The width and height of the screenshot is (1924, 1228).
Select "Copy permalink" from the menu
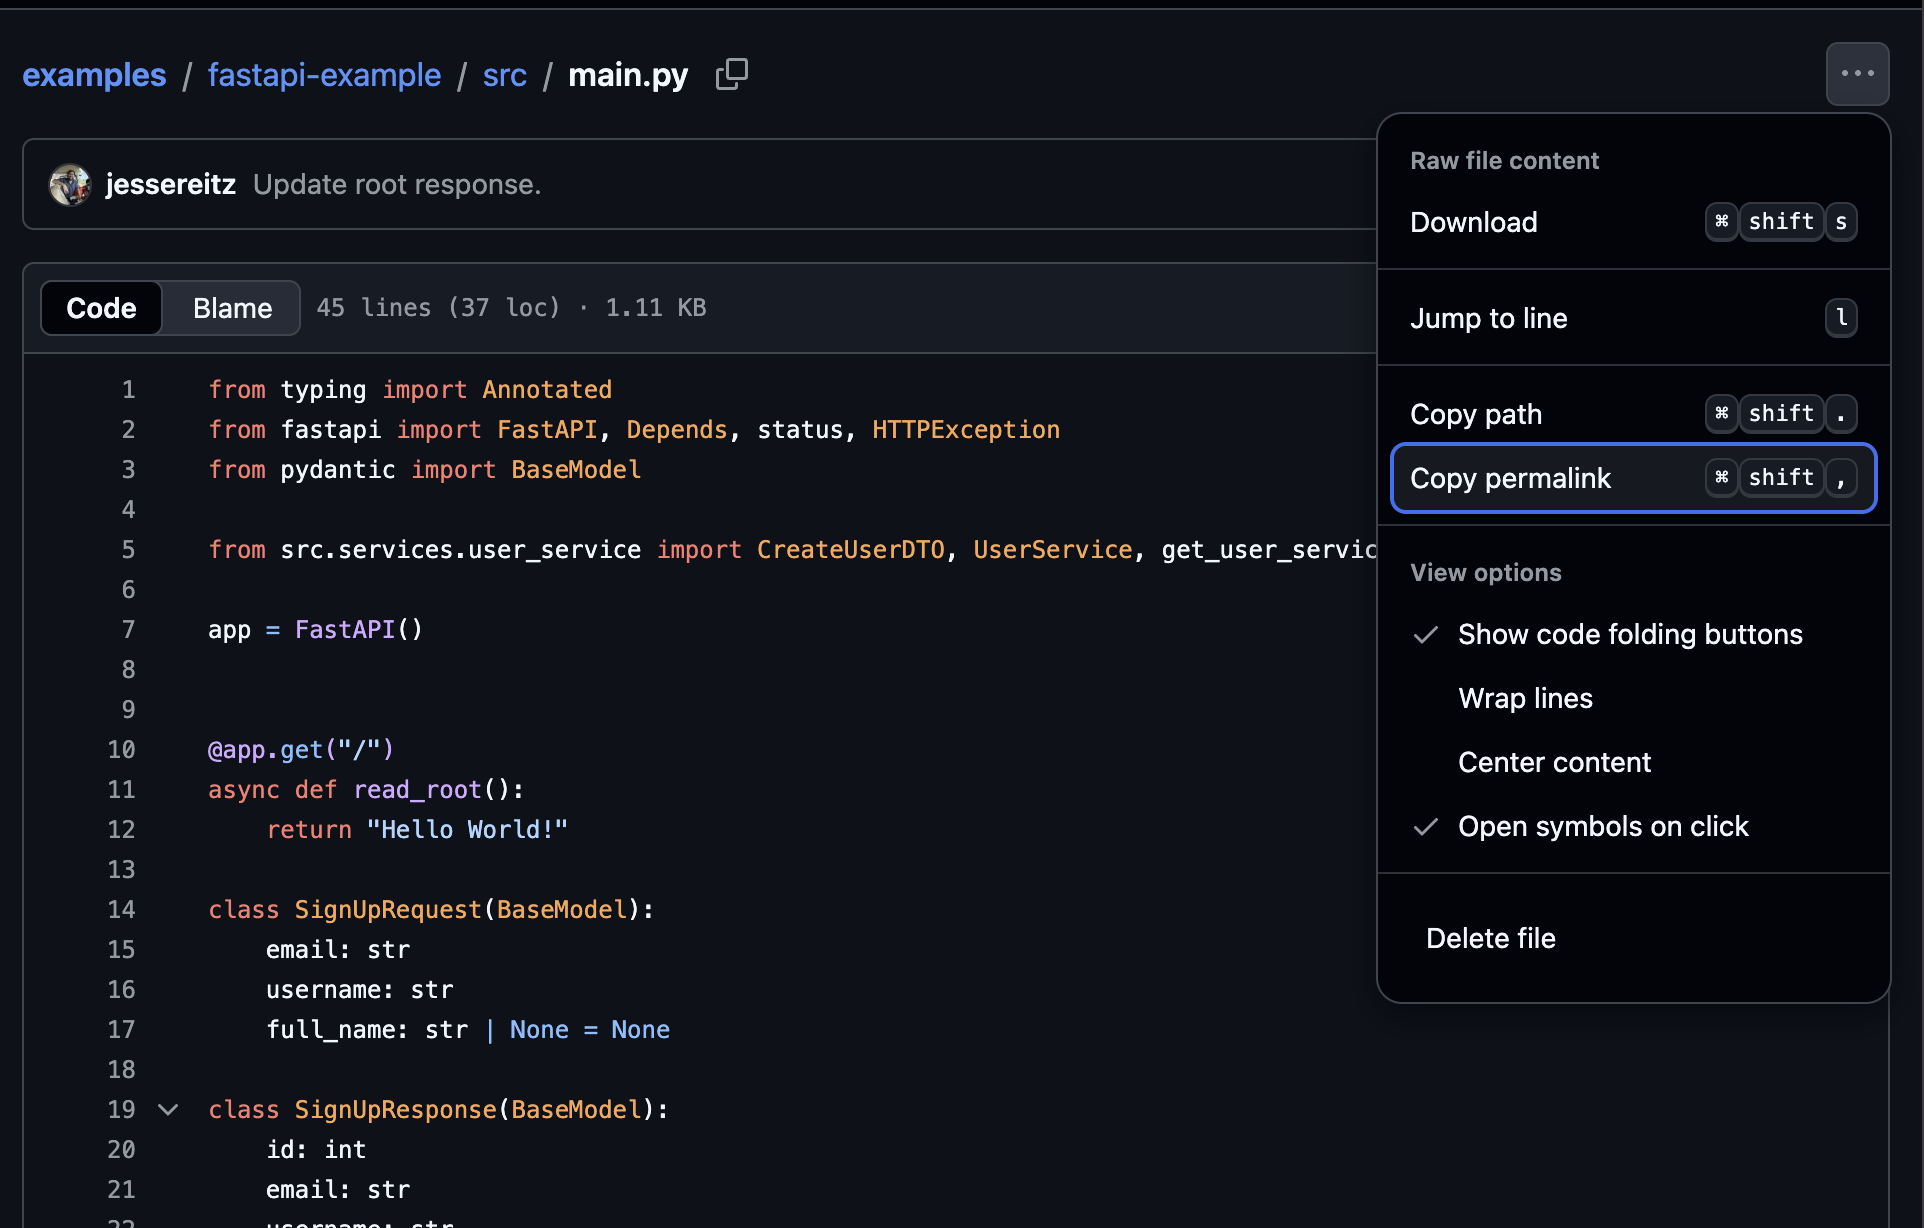(x=1510, y=478)
